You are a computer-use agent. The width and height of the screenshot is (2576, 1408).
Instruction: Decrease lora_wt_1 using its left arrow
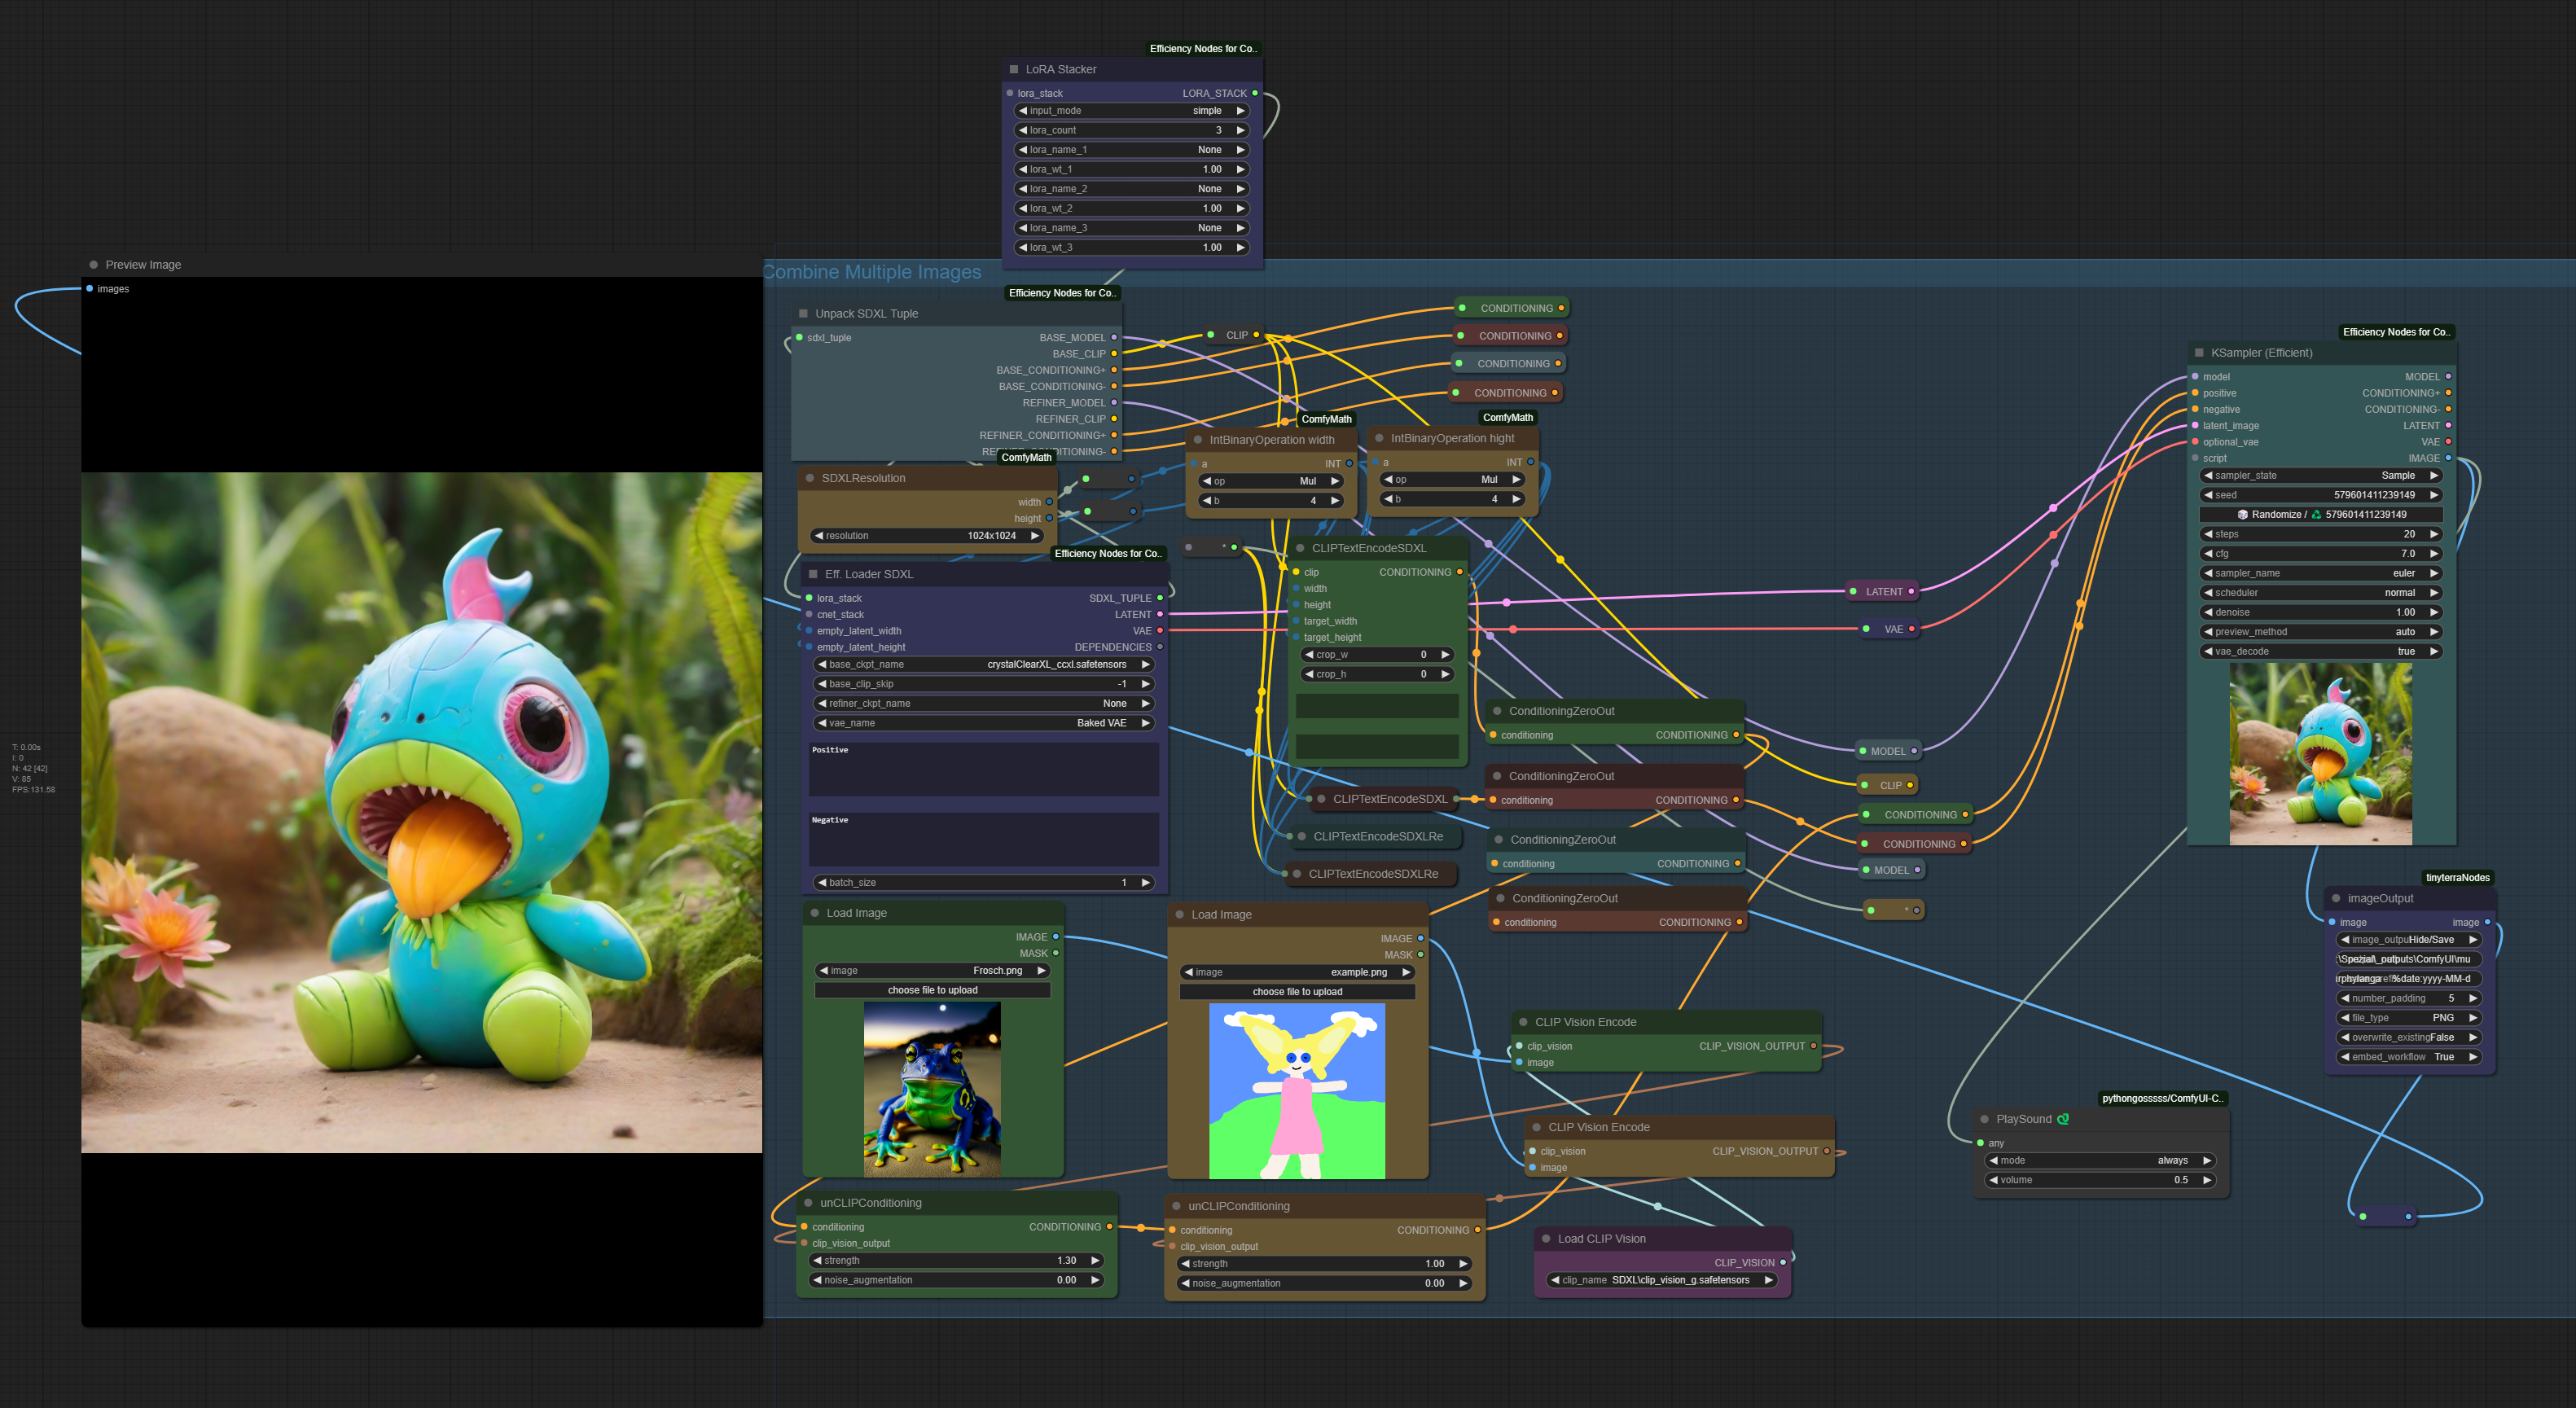1023,169
